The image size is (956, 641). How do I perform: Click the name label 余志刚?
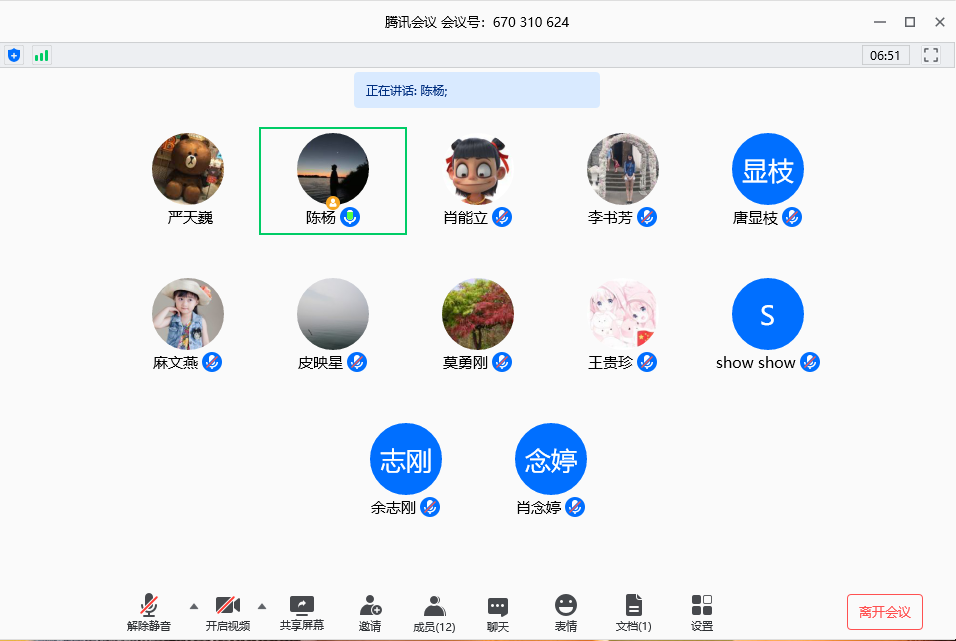click(x=393, y=508)
